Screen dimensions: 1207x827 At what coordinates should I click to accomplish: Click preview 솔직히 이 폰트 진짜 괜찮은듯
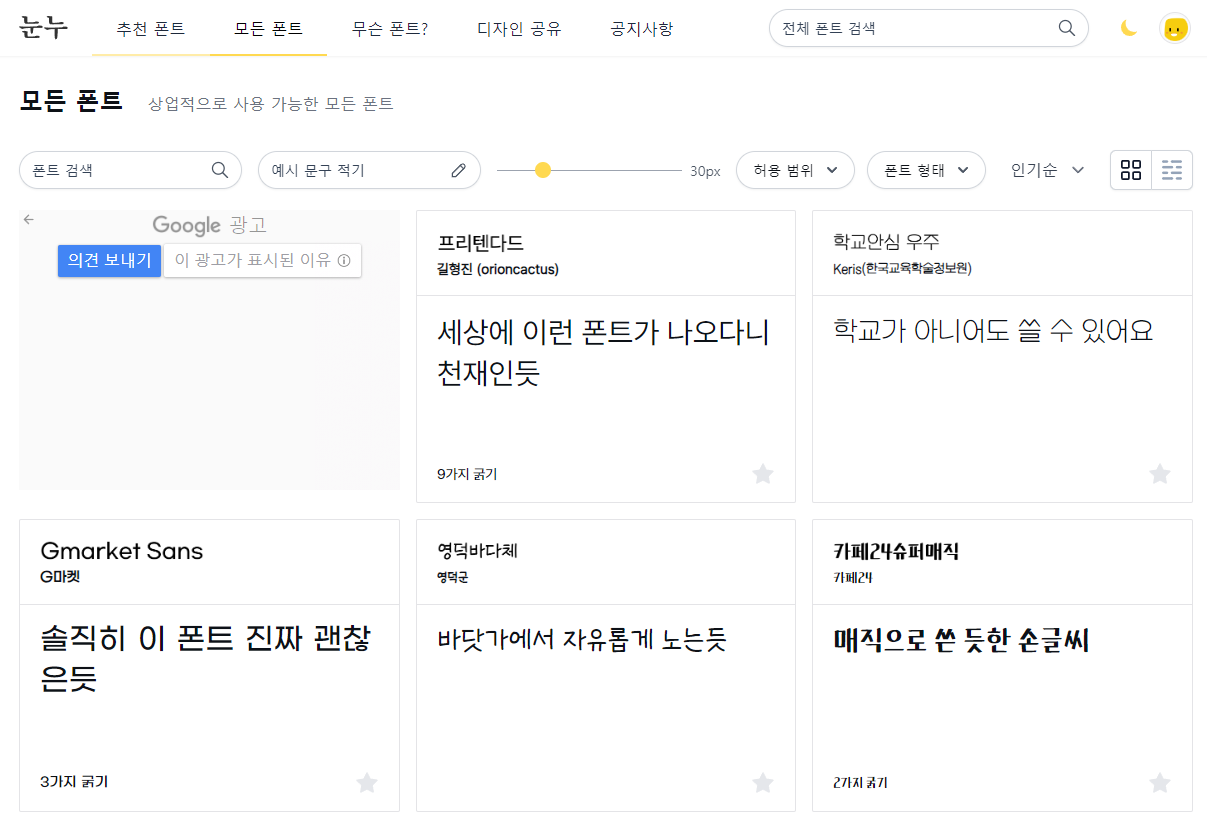point(206,660)
